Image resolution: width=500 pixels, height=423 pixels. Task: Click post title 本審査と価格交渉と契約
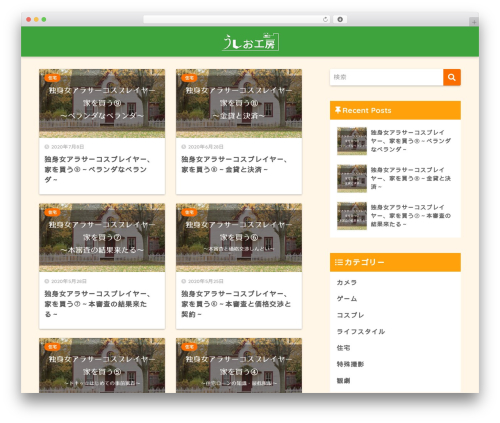pos(236,304)
